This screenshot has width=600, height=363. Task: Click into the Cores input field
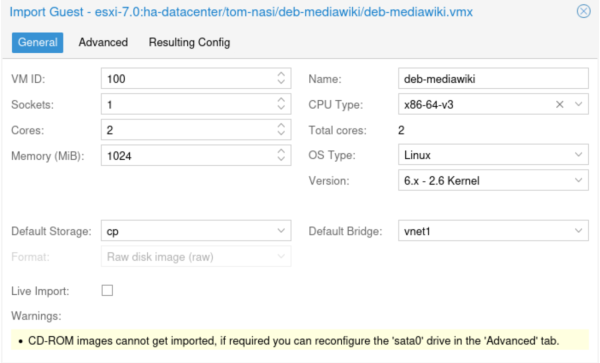(188, 130)
